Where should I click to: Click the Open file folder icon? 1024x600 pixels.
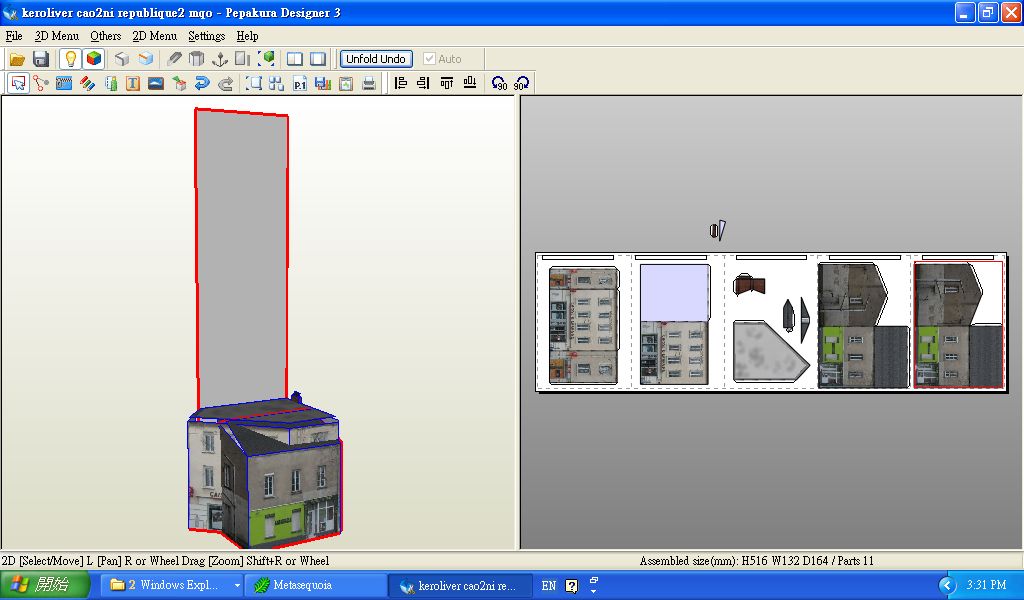point(17,59)
